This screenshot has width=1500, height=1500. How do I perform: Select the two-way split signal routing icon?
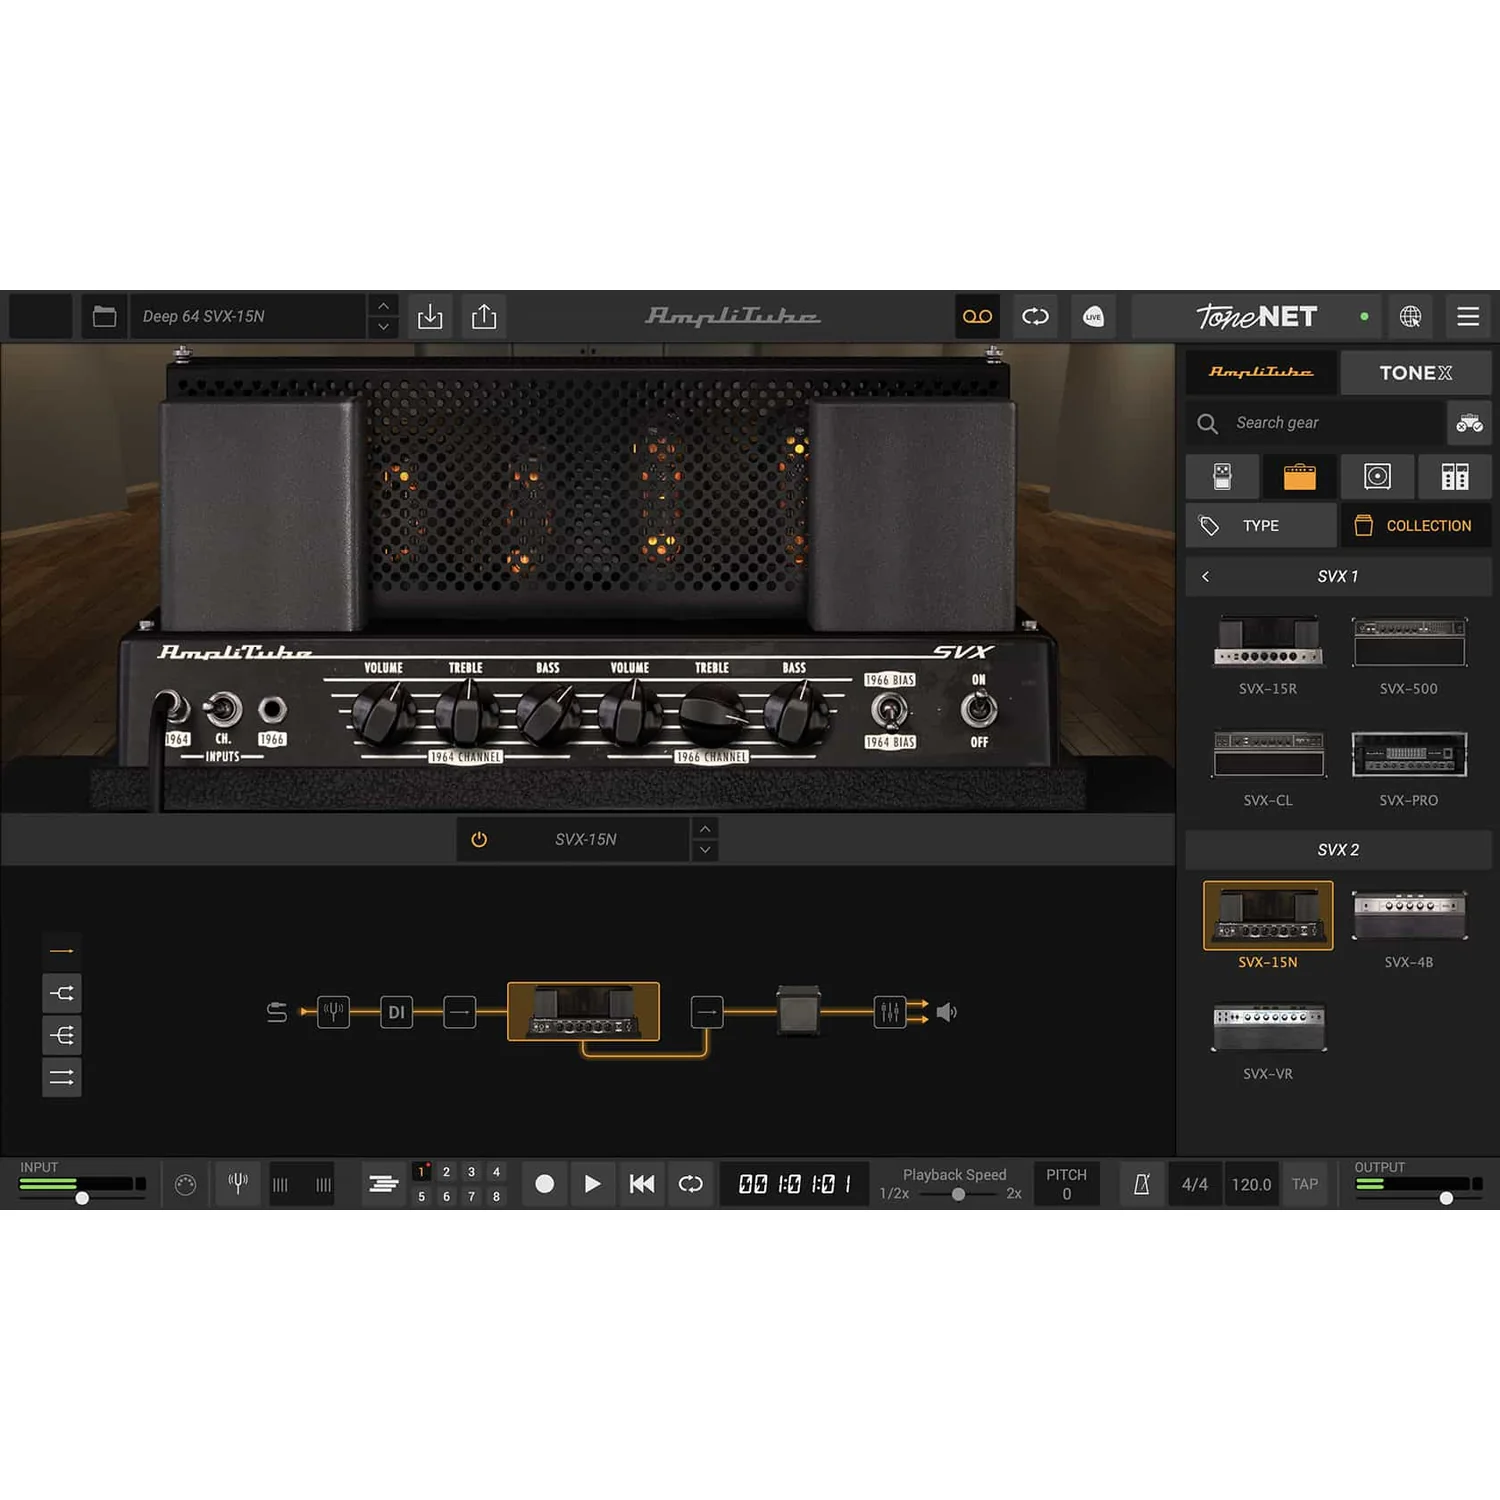[62, 993]
